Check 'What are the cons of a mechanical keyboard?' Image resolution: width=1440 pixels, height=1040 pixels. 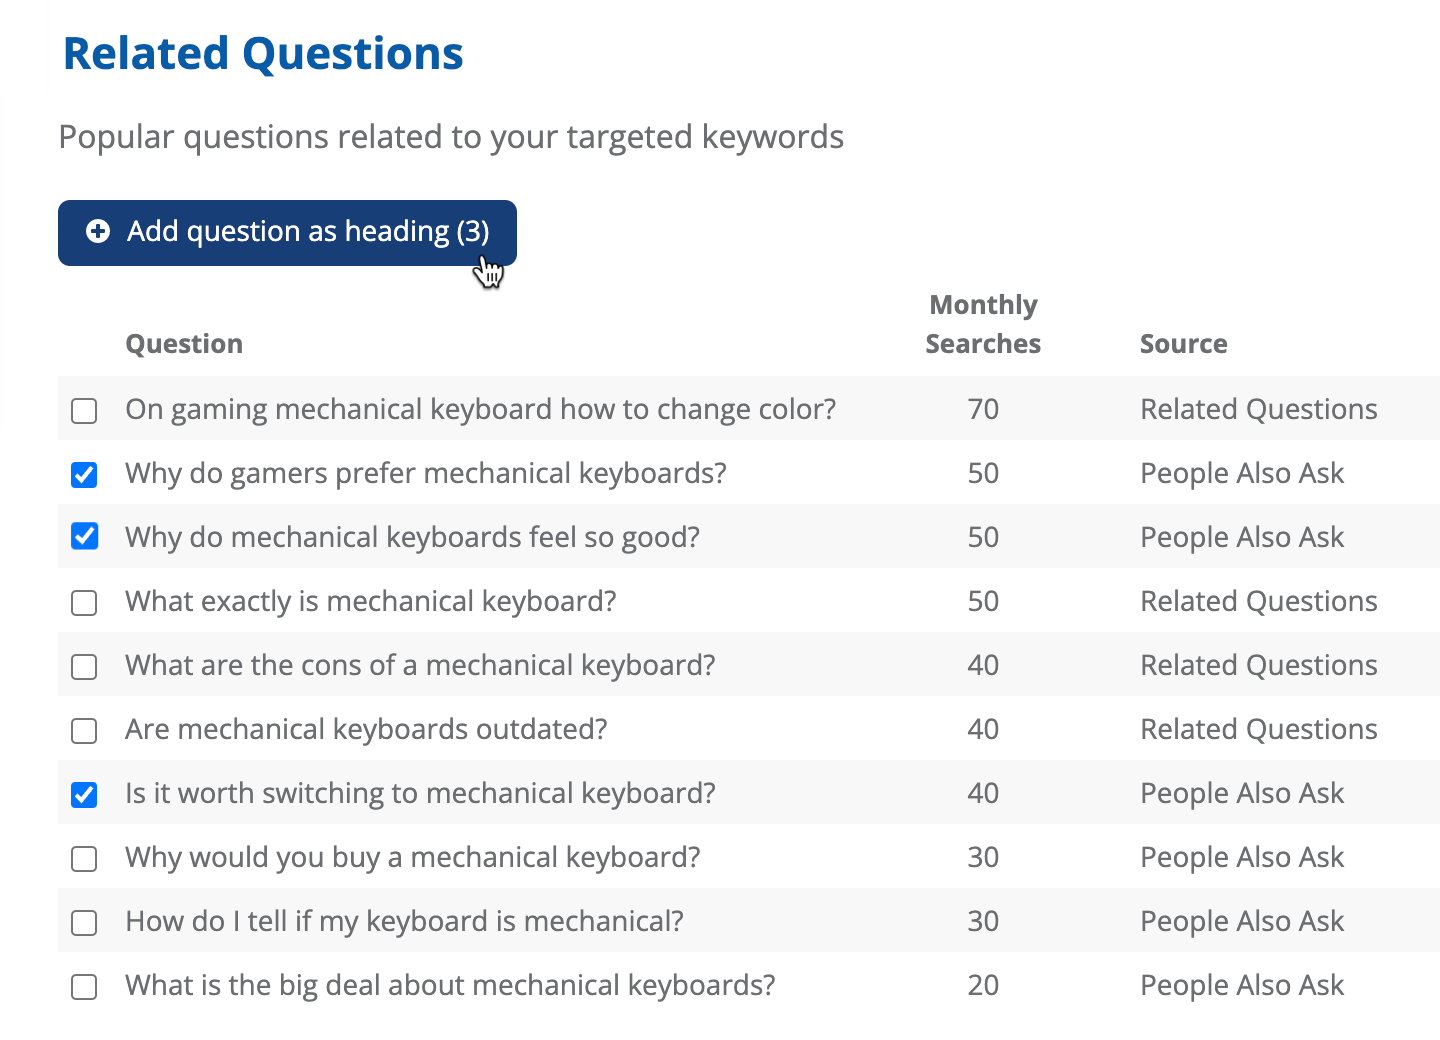point(85,667)
